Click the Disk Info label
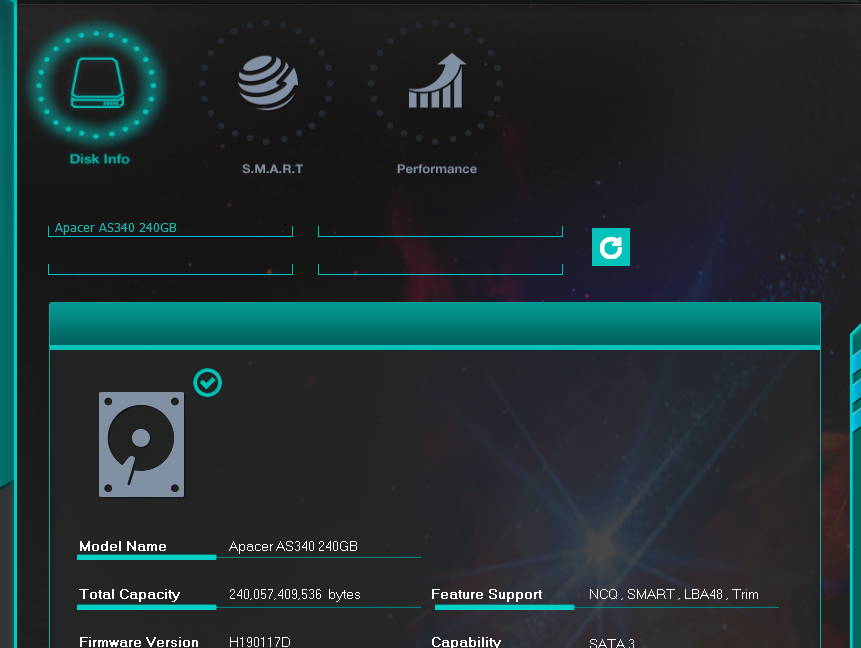Screen dimensions: 861x648 (x=99, y=159)
